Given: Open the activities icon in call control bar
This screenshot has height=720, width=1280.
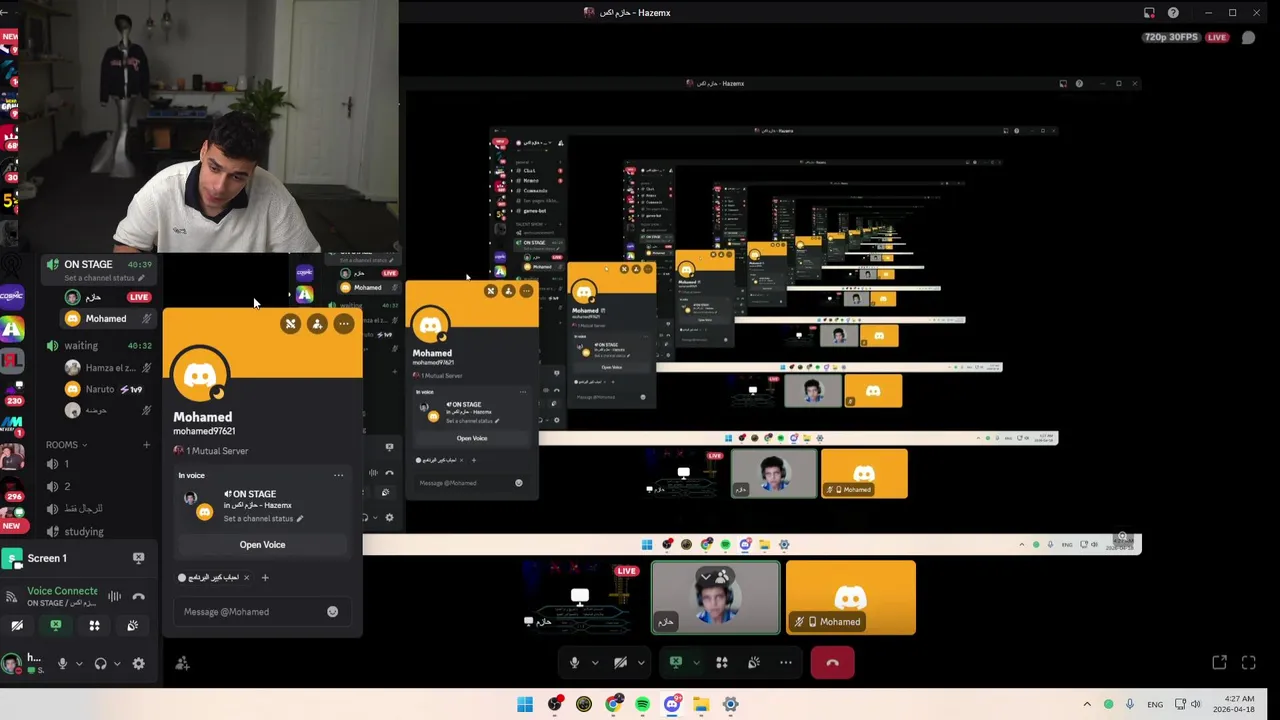Looking at the screenshot, I should click(722, 662).
